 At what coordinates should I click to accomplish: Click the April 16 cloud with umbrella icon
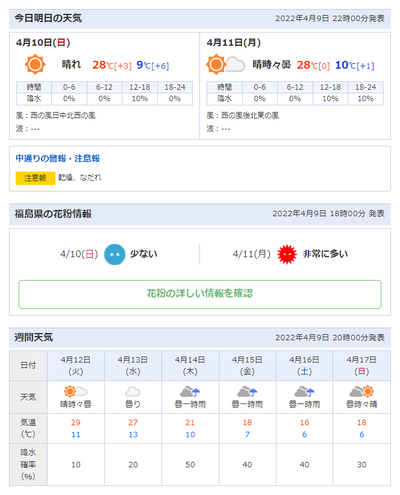point(304,391)
